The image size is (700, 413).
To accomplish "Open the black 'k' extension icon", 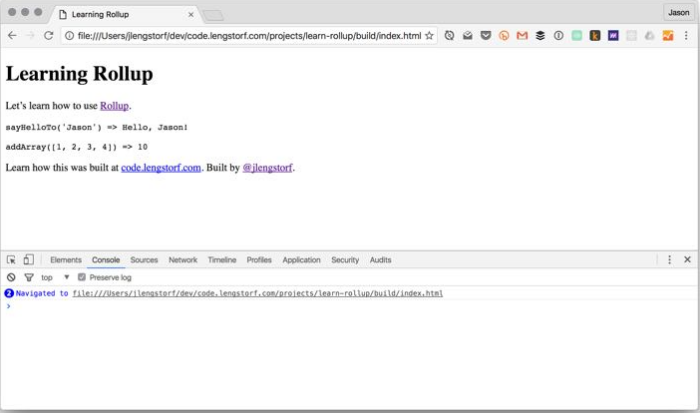I will tap(595, 36).
